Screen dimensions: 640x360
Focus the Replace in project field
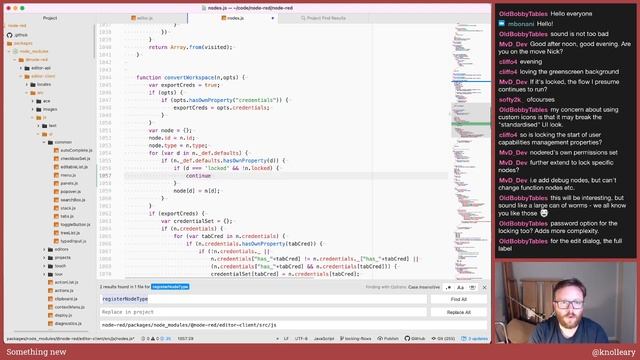coord(263,312)
